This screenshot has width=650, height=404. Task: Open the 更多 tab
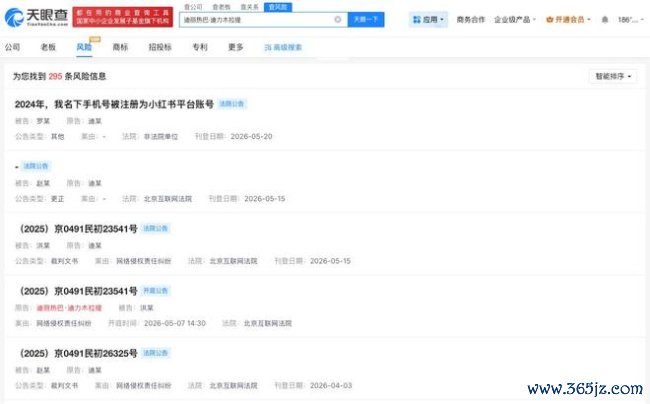pos(236,47)
